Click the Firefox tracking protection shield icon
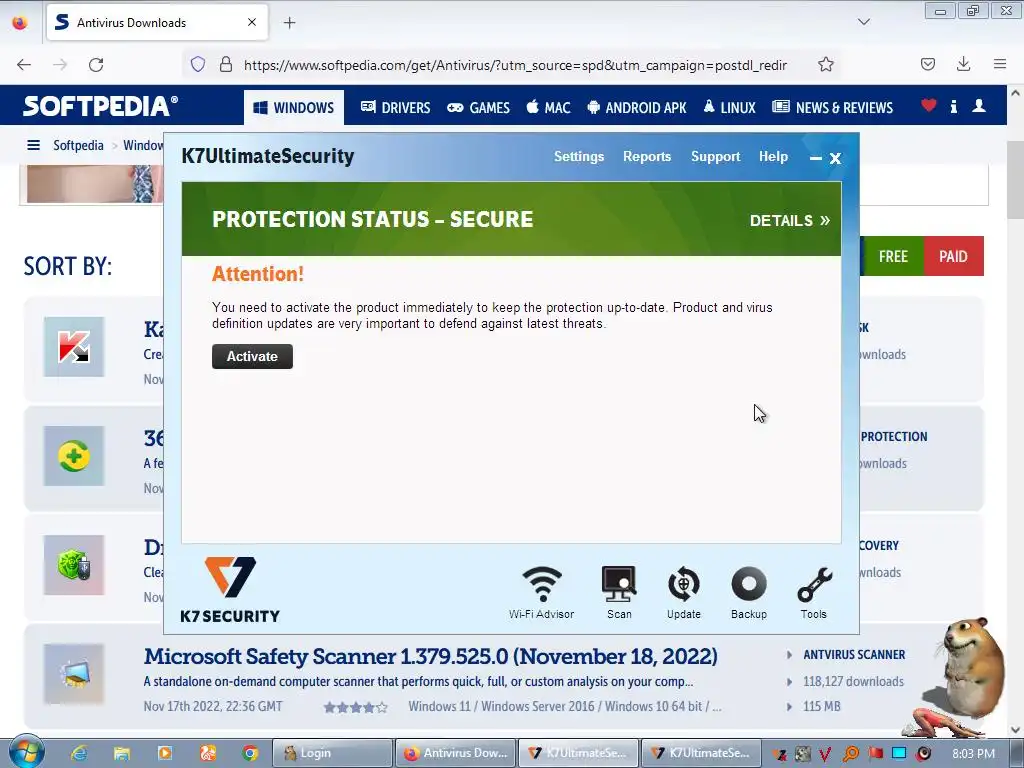Viewport: 1024px width, 768px height. click(x=198, y=64)
